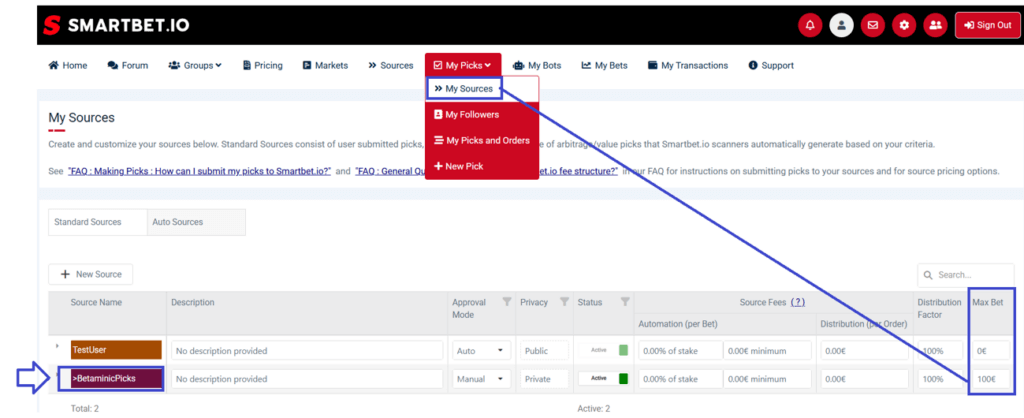Image resolution: width=1024 pixels, height=418 pixels.
Task: Edit TestUser Distribution per Order 0.00€
Action: (x=865, y=351)
